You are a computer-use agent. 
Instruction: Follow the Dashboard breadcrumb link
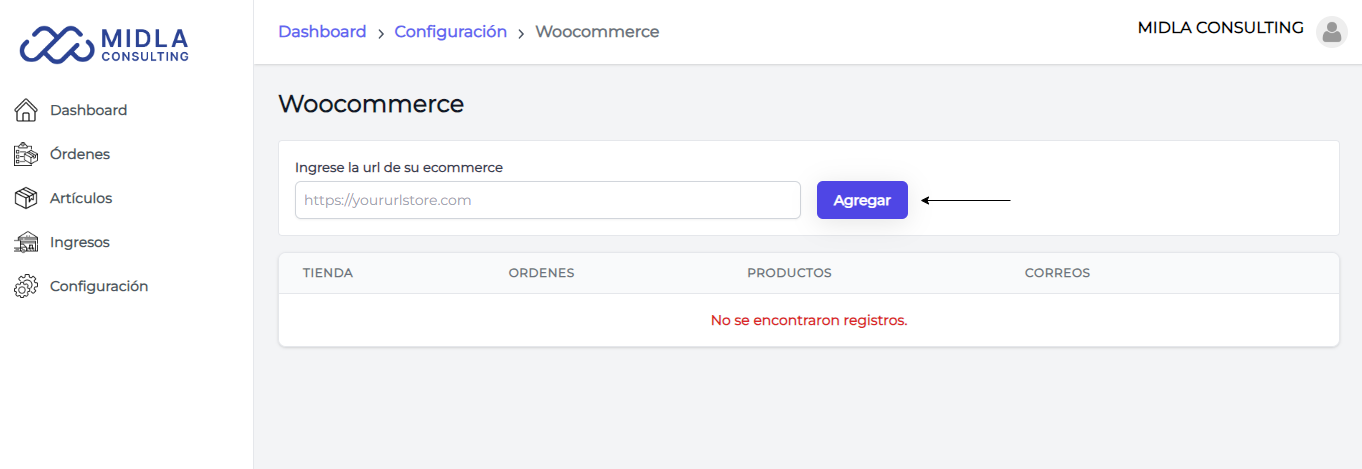tap(322, 31)
